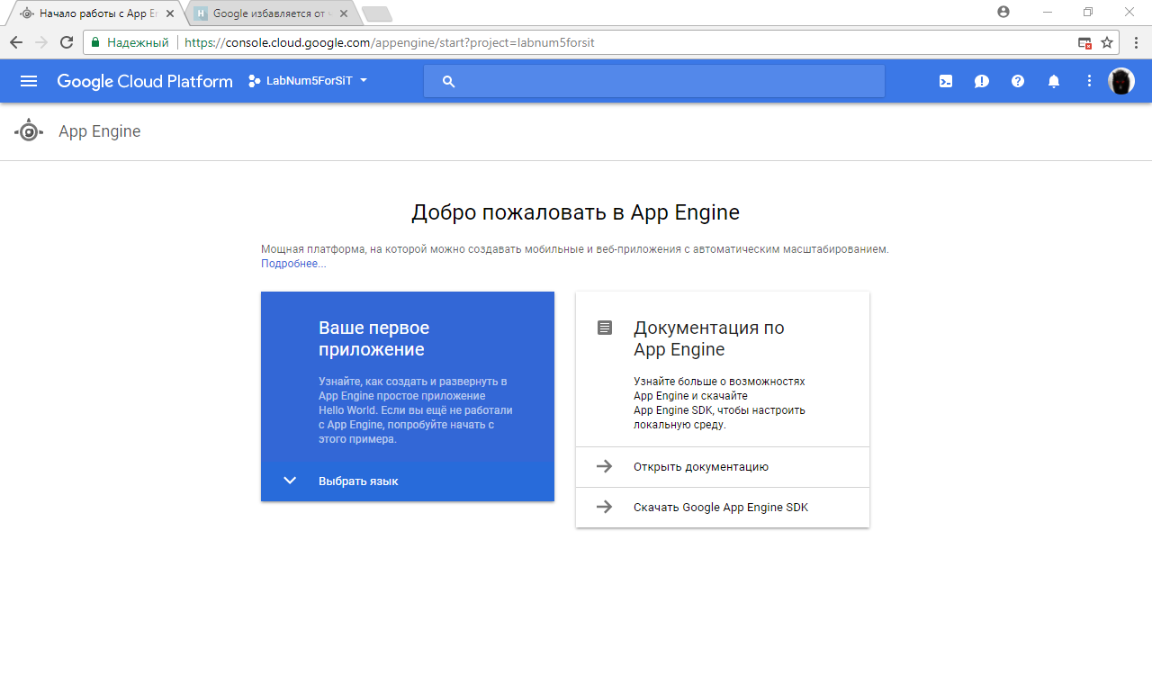
Task: Bookmark this page with the star
Action: pos(1106,43)
